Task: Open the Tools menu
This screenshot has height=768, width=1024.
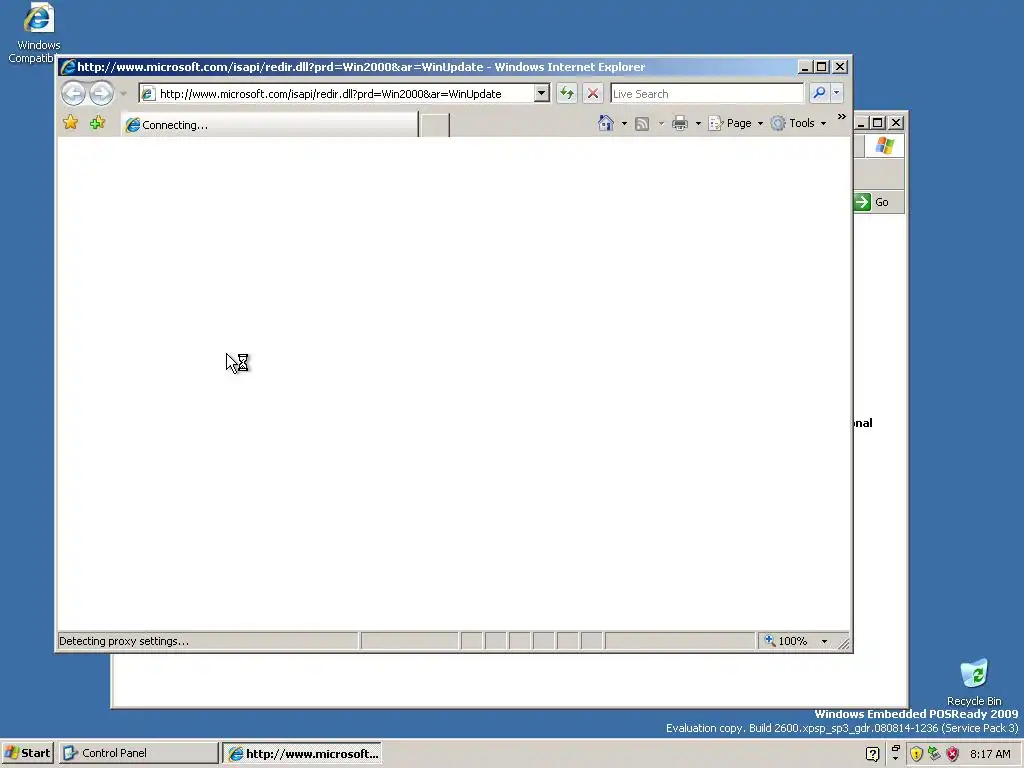Action: point(798,123)
